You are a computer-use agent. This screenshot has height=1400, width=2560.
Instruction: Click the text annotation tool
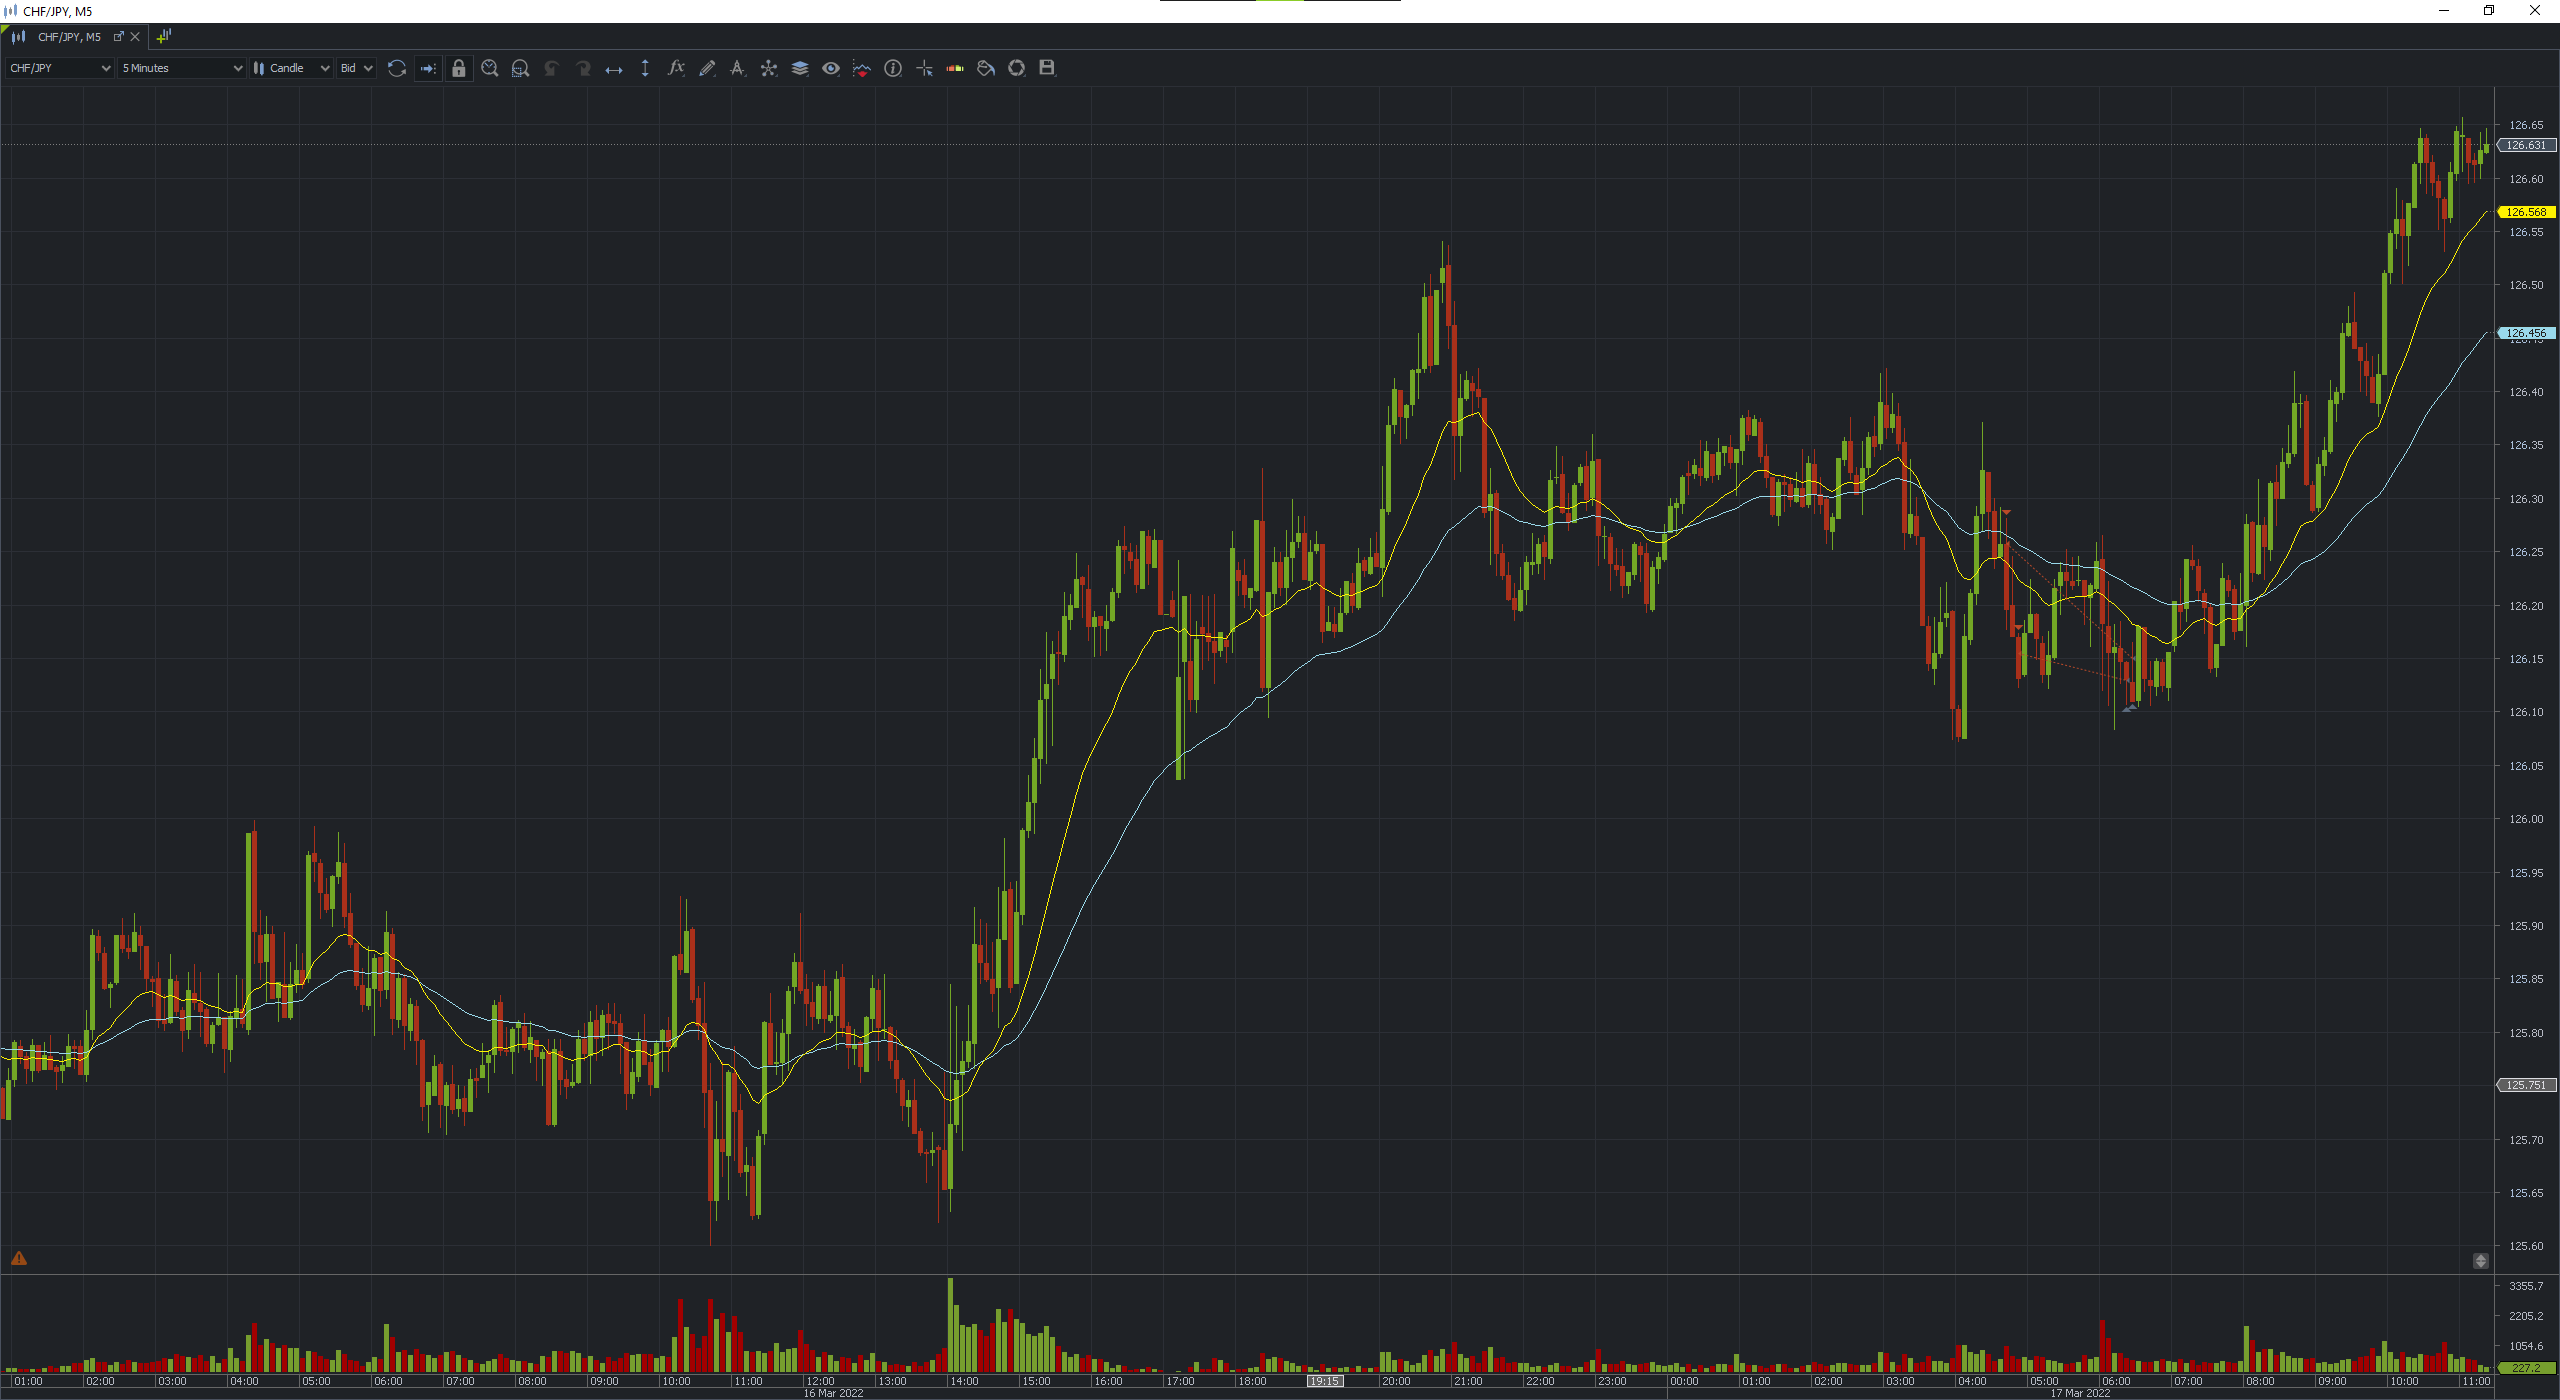737,68
